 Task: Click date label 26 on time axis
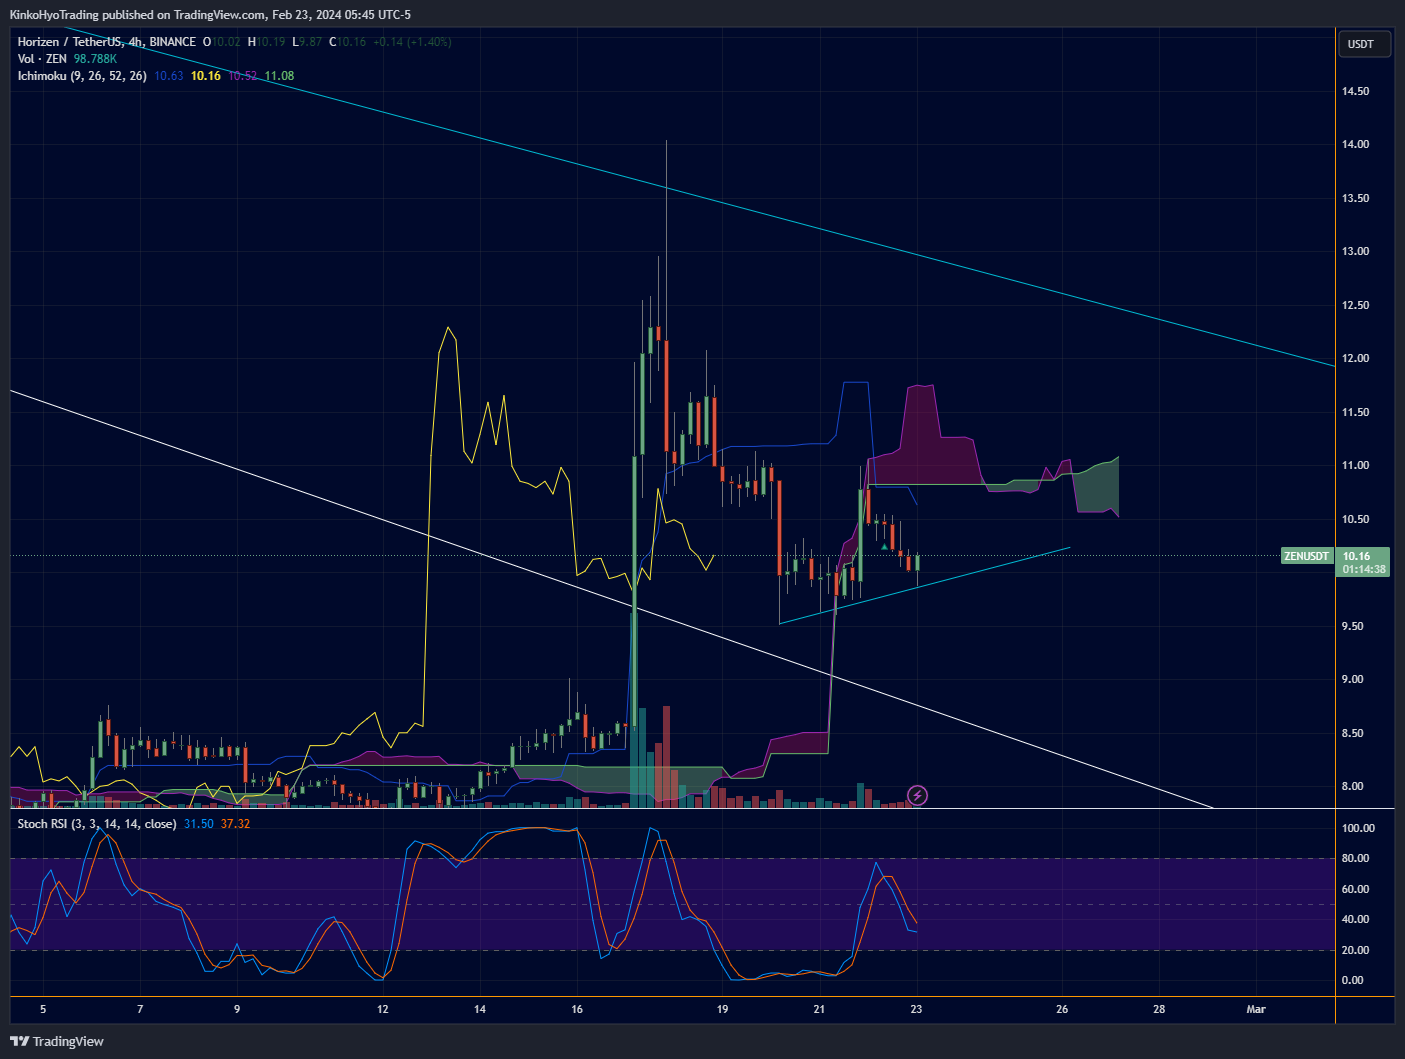click(x=1062, y=1009)
